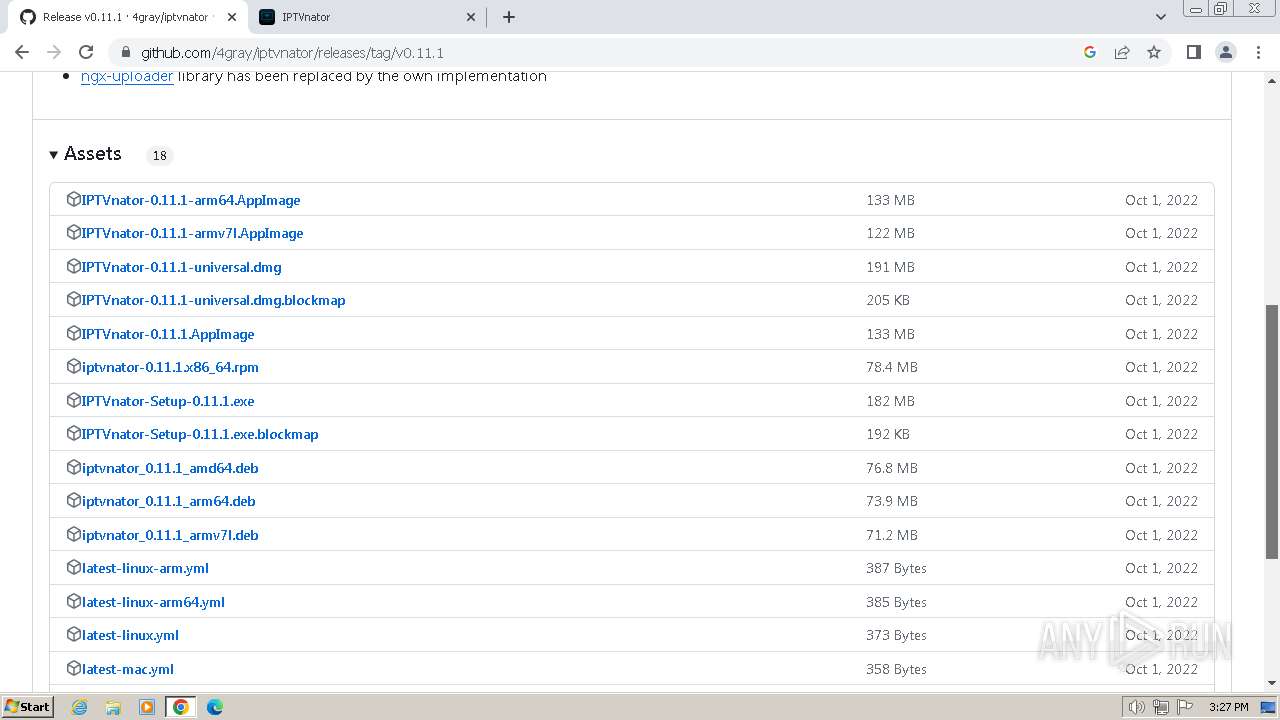Reload the GitHub release page
Screen dimensions: 1280x720
pos(86,52)
